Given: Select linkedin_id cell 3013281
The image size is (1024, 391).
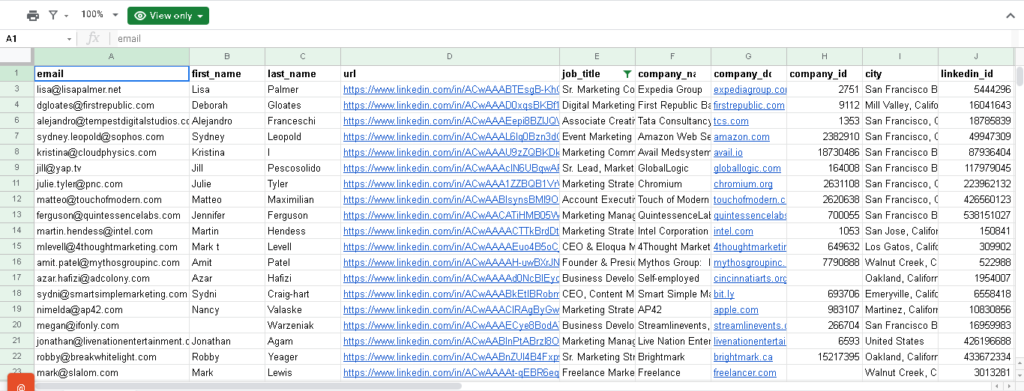Looking at the screenshot, I should point(976,373).
